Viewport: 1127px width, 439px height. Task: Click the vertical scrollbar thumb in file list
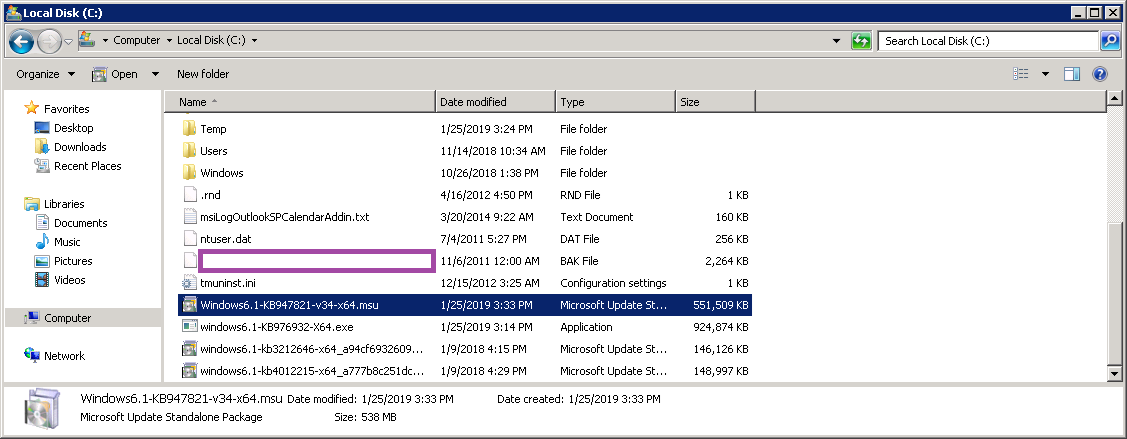pos(1114,293)
